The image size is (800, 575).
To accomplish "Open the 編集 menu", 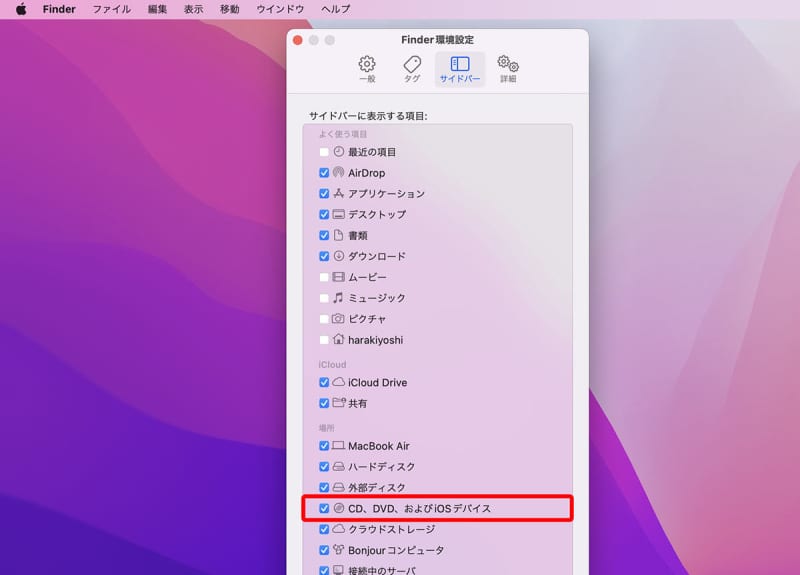I will 157,9.
